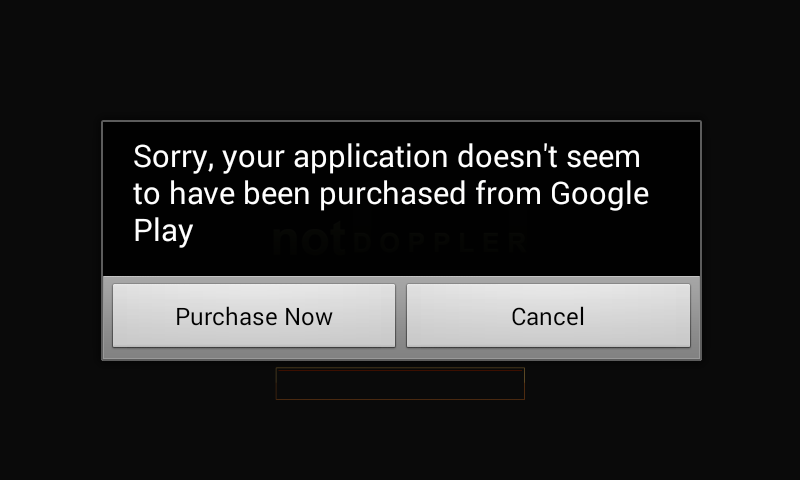Click the dark area beneath the outlined box
800x480 pixels.
(400, 440)
